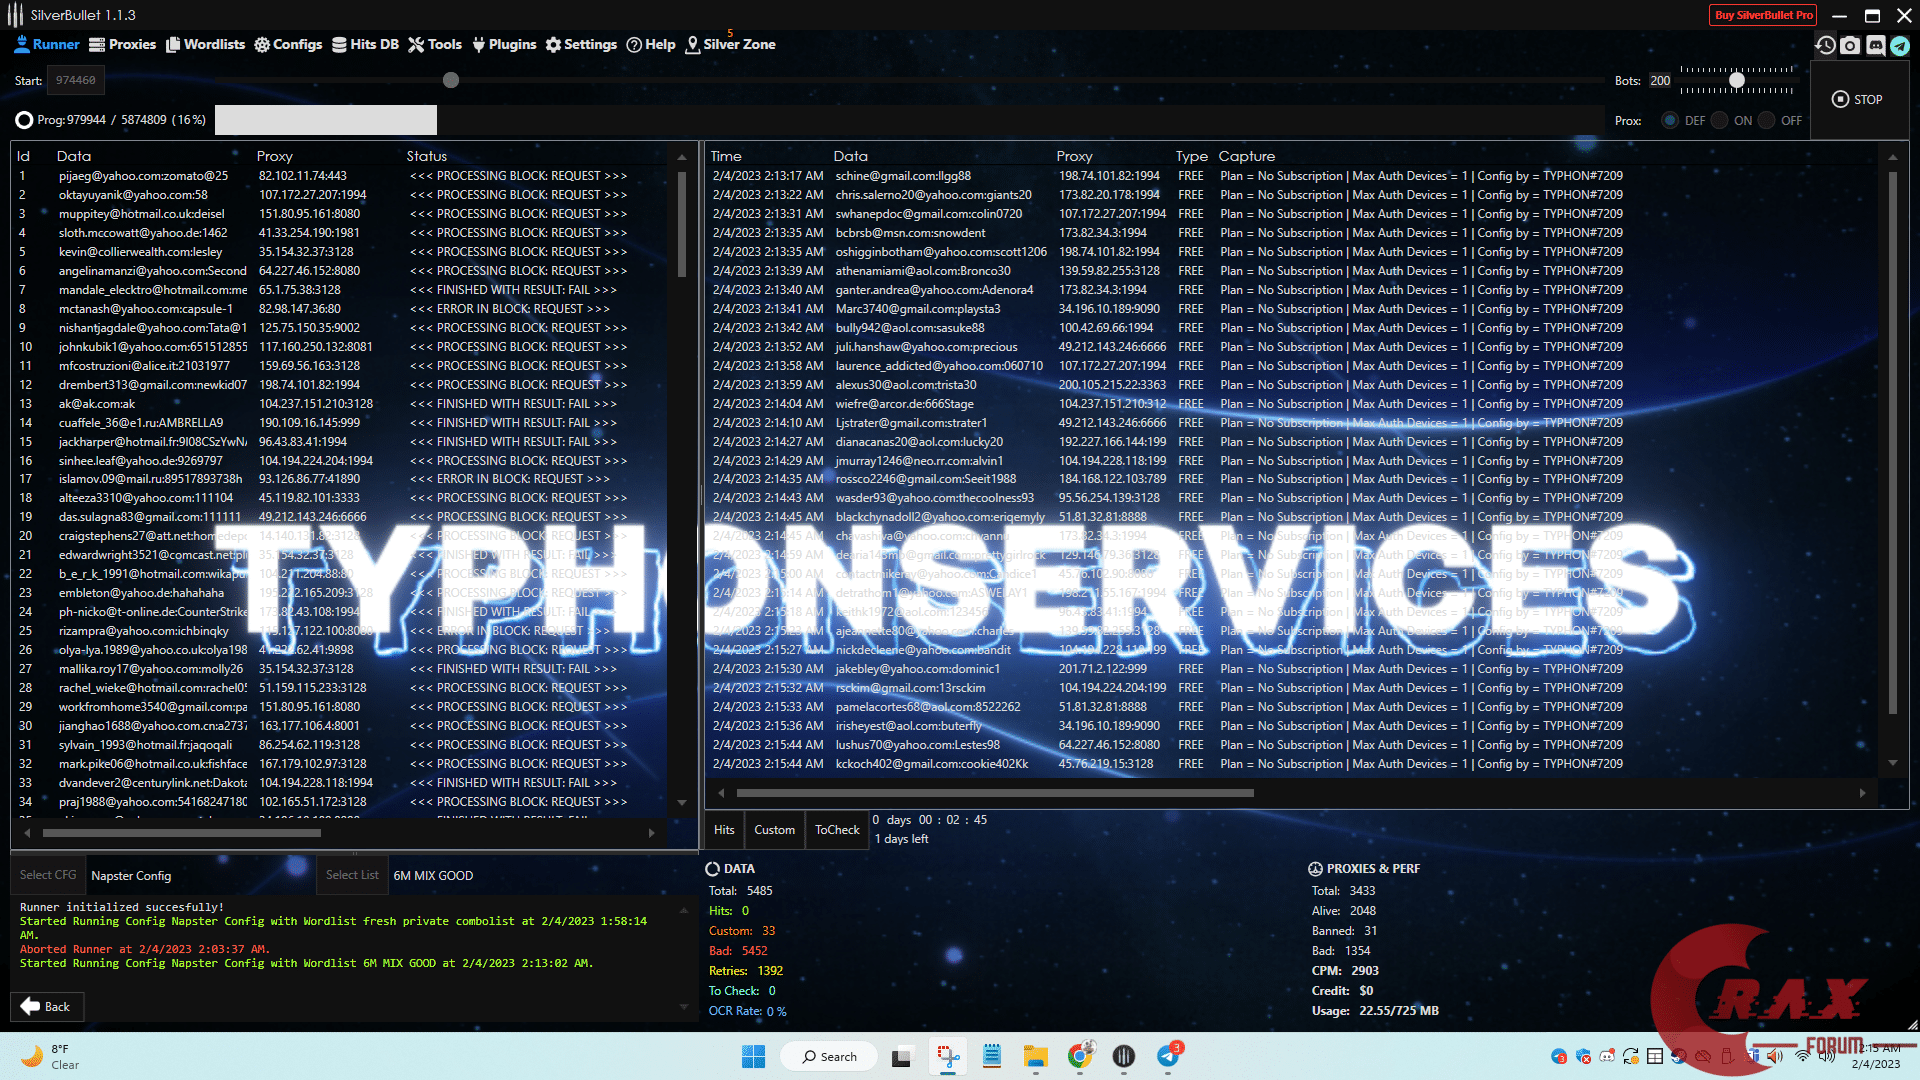The image size is (1920, 1080).
Task: Open the Configs section
Action: pos(288,45)
